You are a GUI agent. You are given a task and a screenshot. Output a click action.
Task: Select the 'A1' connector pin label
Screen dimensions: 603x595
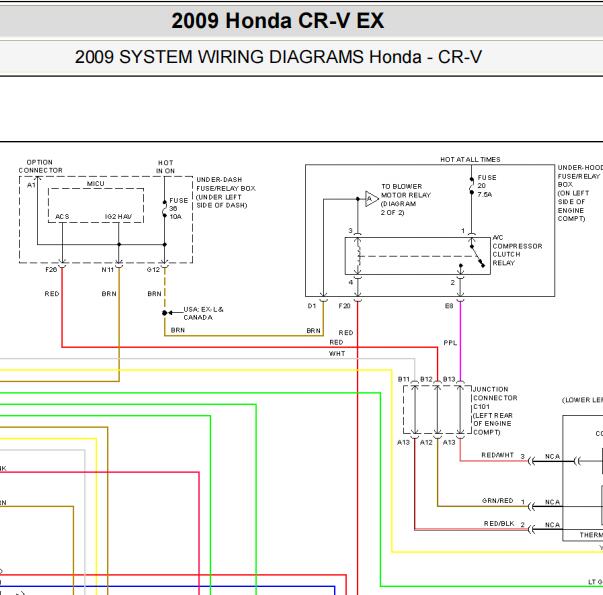(31, 185)
